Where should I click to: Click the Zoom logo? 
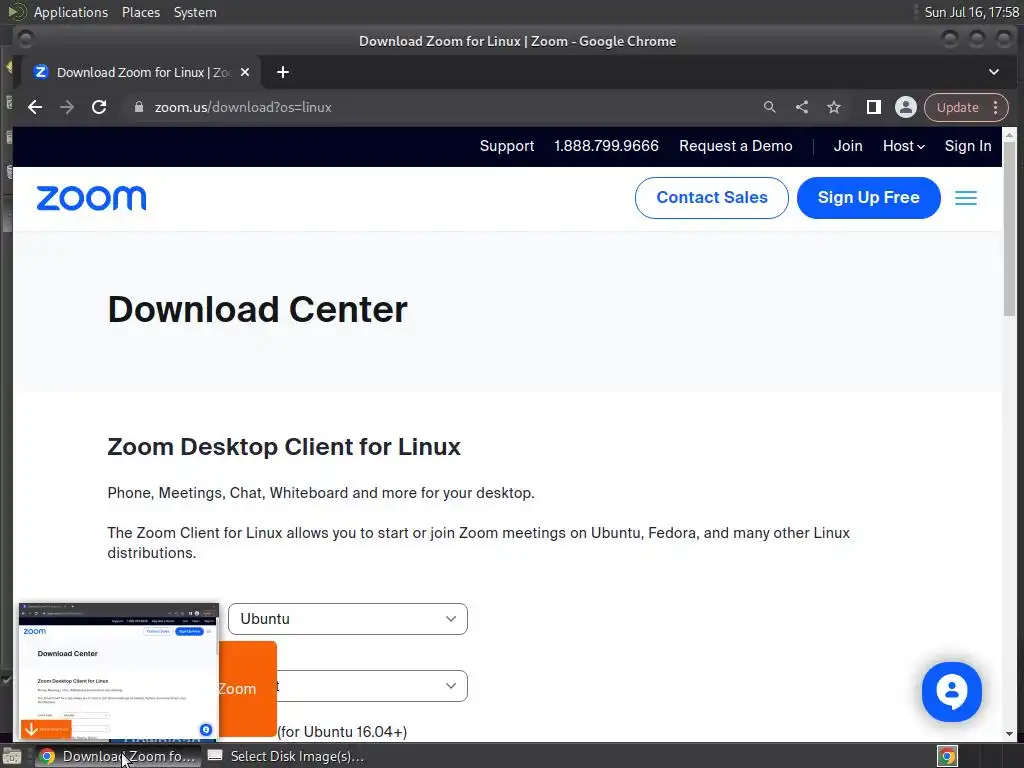click(x=91, y=198)
